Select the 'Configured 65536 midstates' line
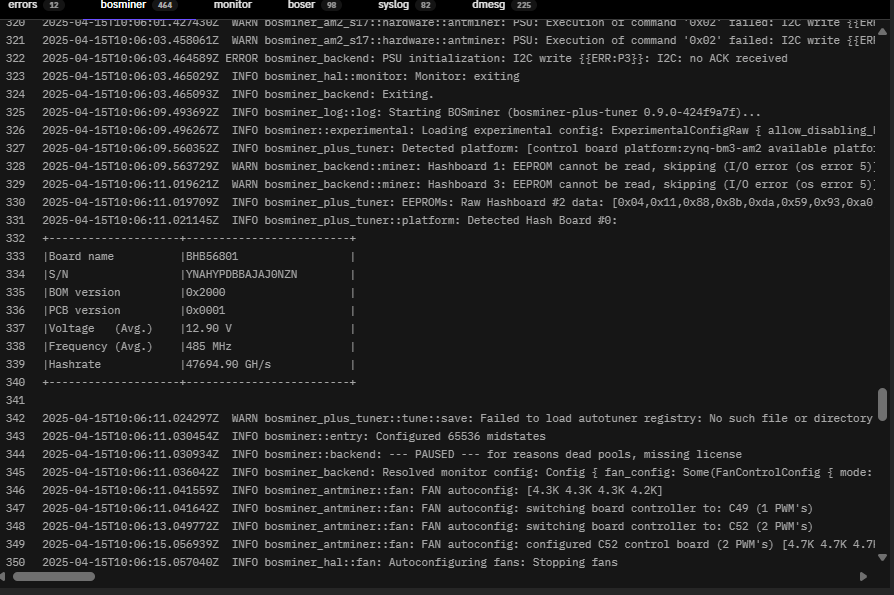This screenshot has height=595, width=894. 294,437
